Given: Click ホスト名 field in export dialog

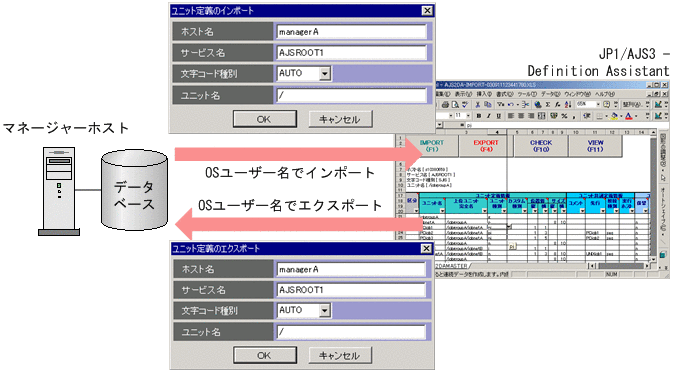Looking at the screenshot, I should 351,269.
